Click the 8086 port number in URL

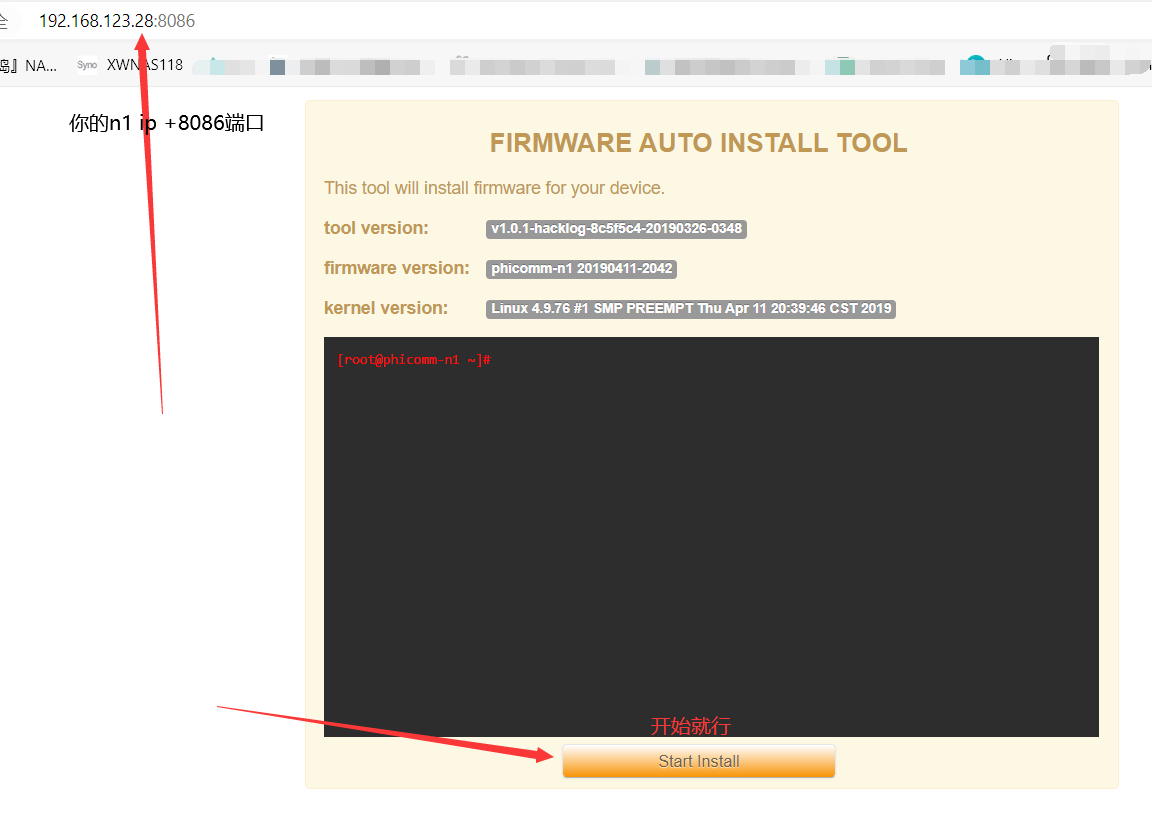click(x=177, y=21)
